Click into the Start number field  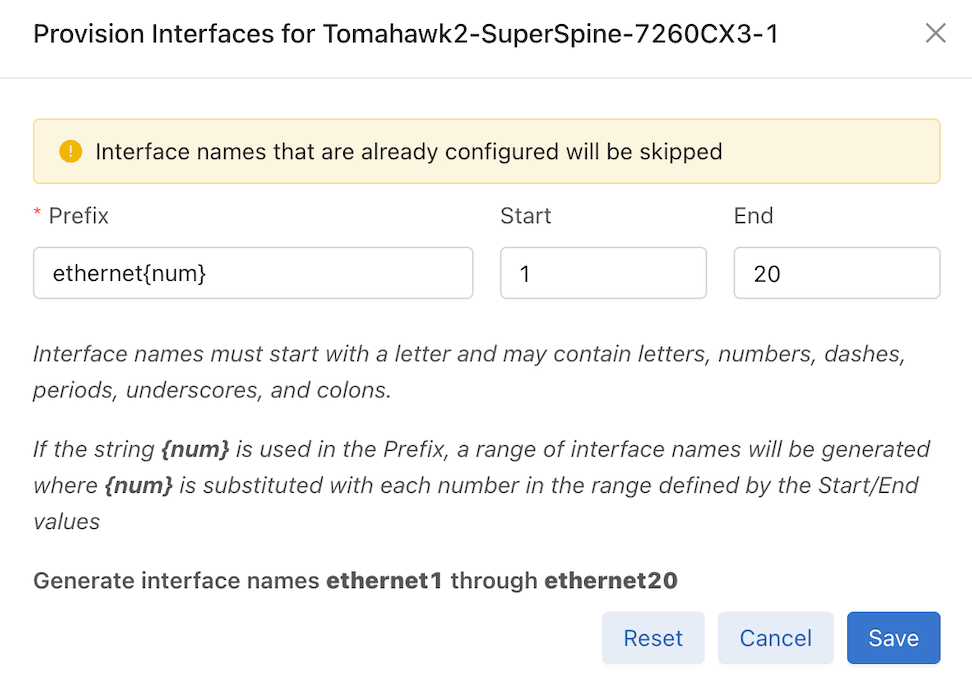click(603, 273)
